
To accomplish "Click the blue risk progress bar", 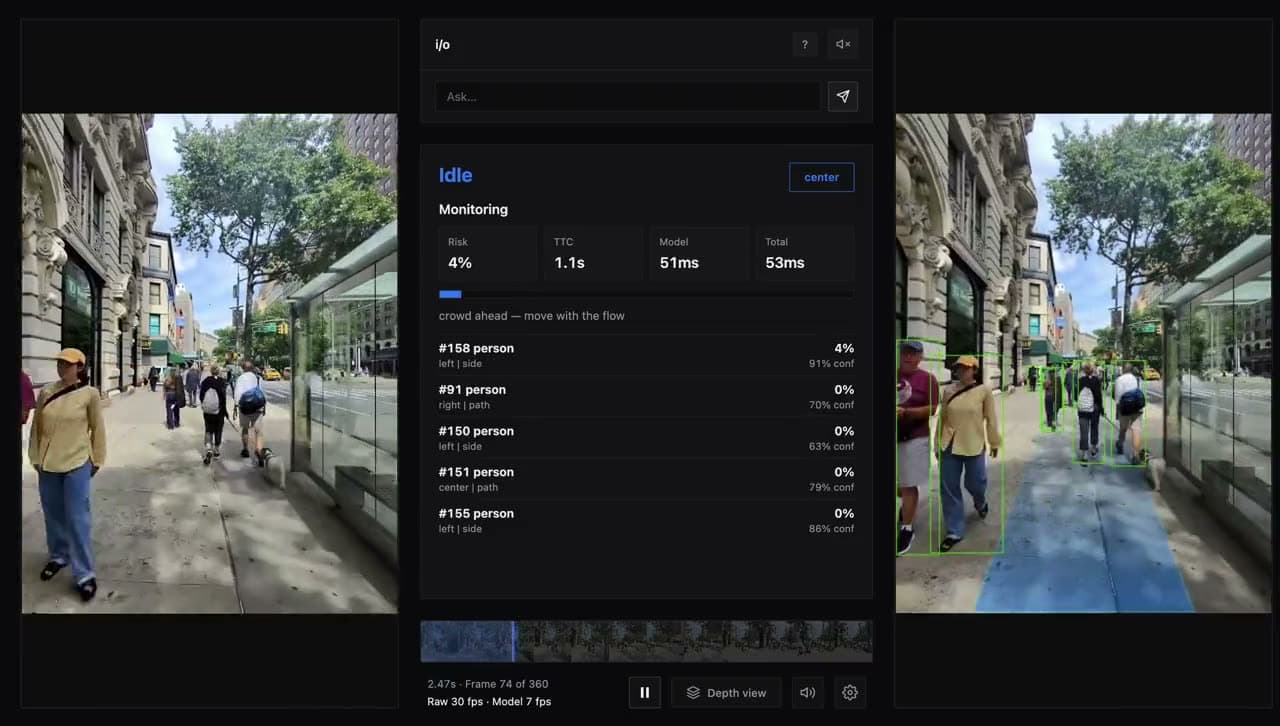I will [x=450, y=294].
